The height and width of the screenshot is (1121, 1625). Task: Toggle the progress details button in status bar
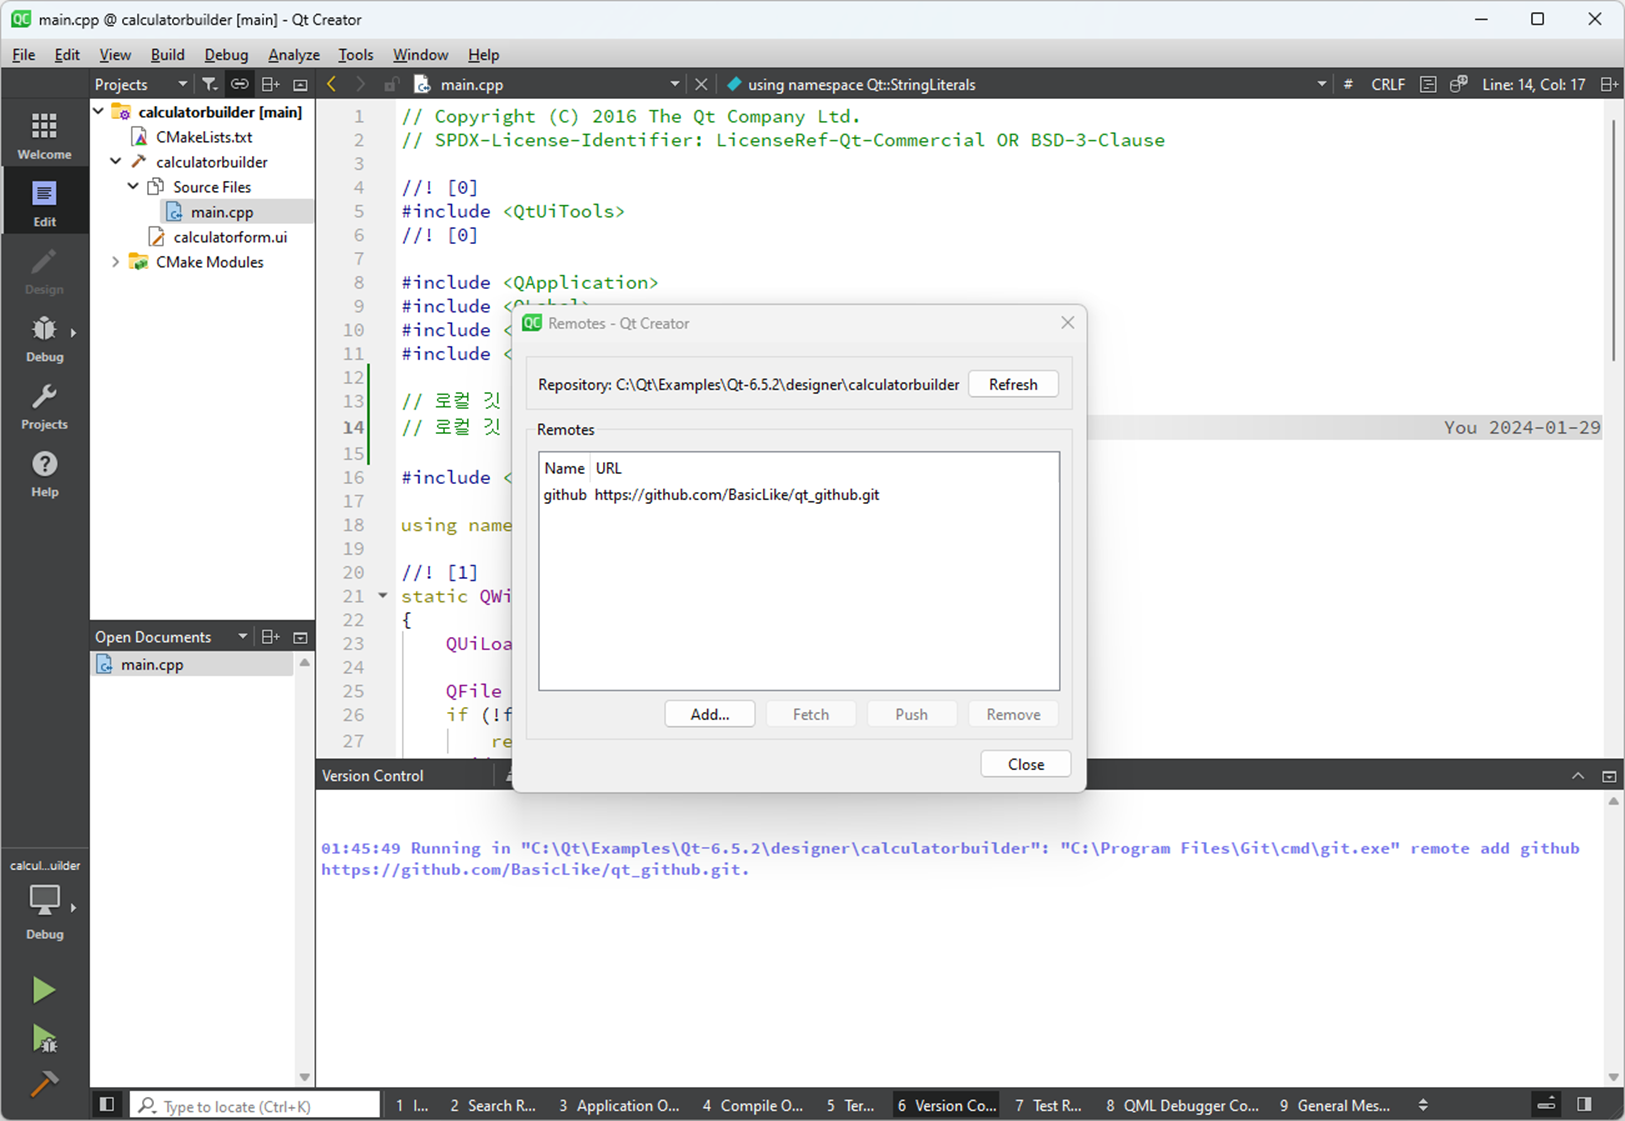pos(1546,1105)
